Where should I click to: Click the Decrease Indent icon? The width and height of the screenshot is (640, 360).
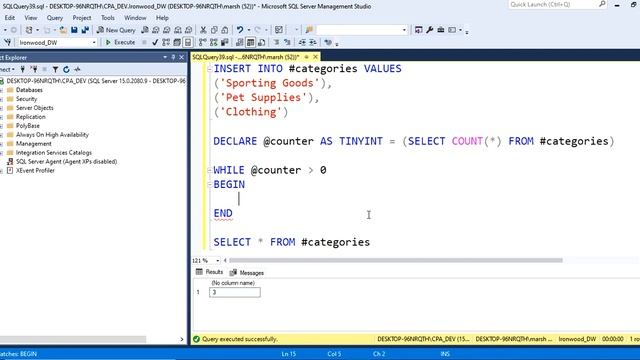click(302, 42)
